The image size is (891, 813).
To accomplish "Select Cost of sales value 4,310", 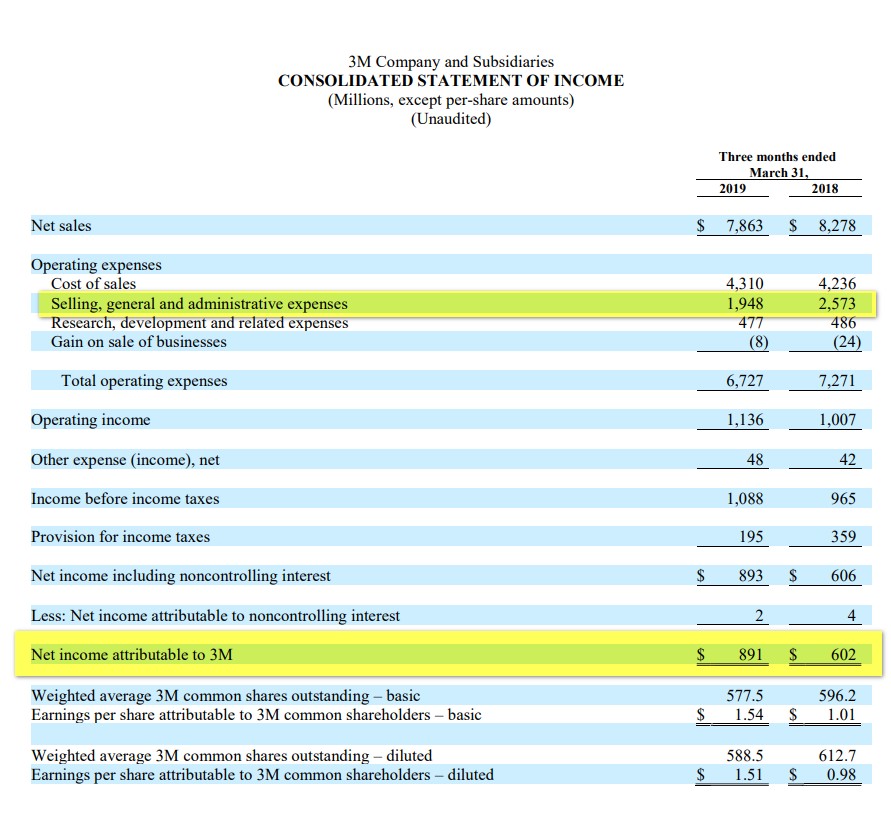I will tap(744, 283).
